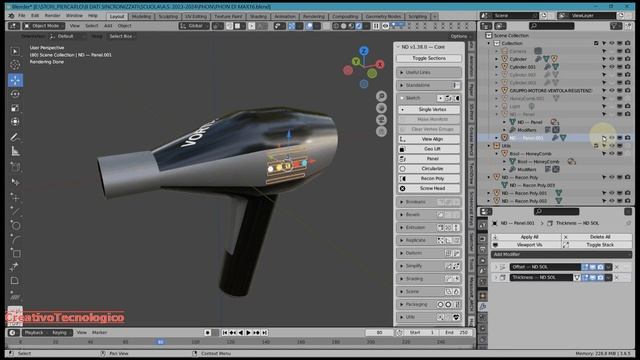Image resolution: width=640 pixels, height=360 pixels.
Task: Toggle eye visibility for ND — Recon Poly
Action: pos(612,178)
